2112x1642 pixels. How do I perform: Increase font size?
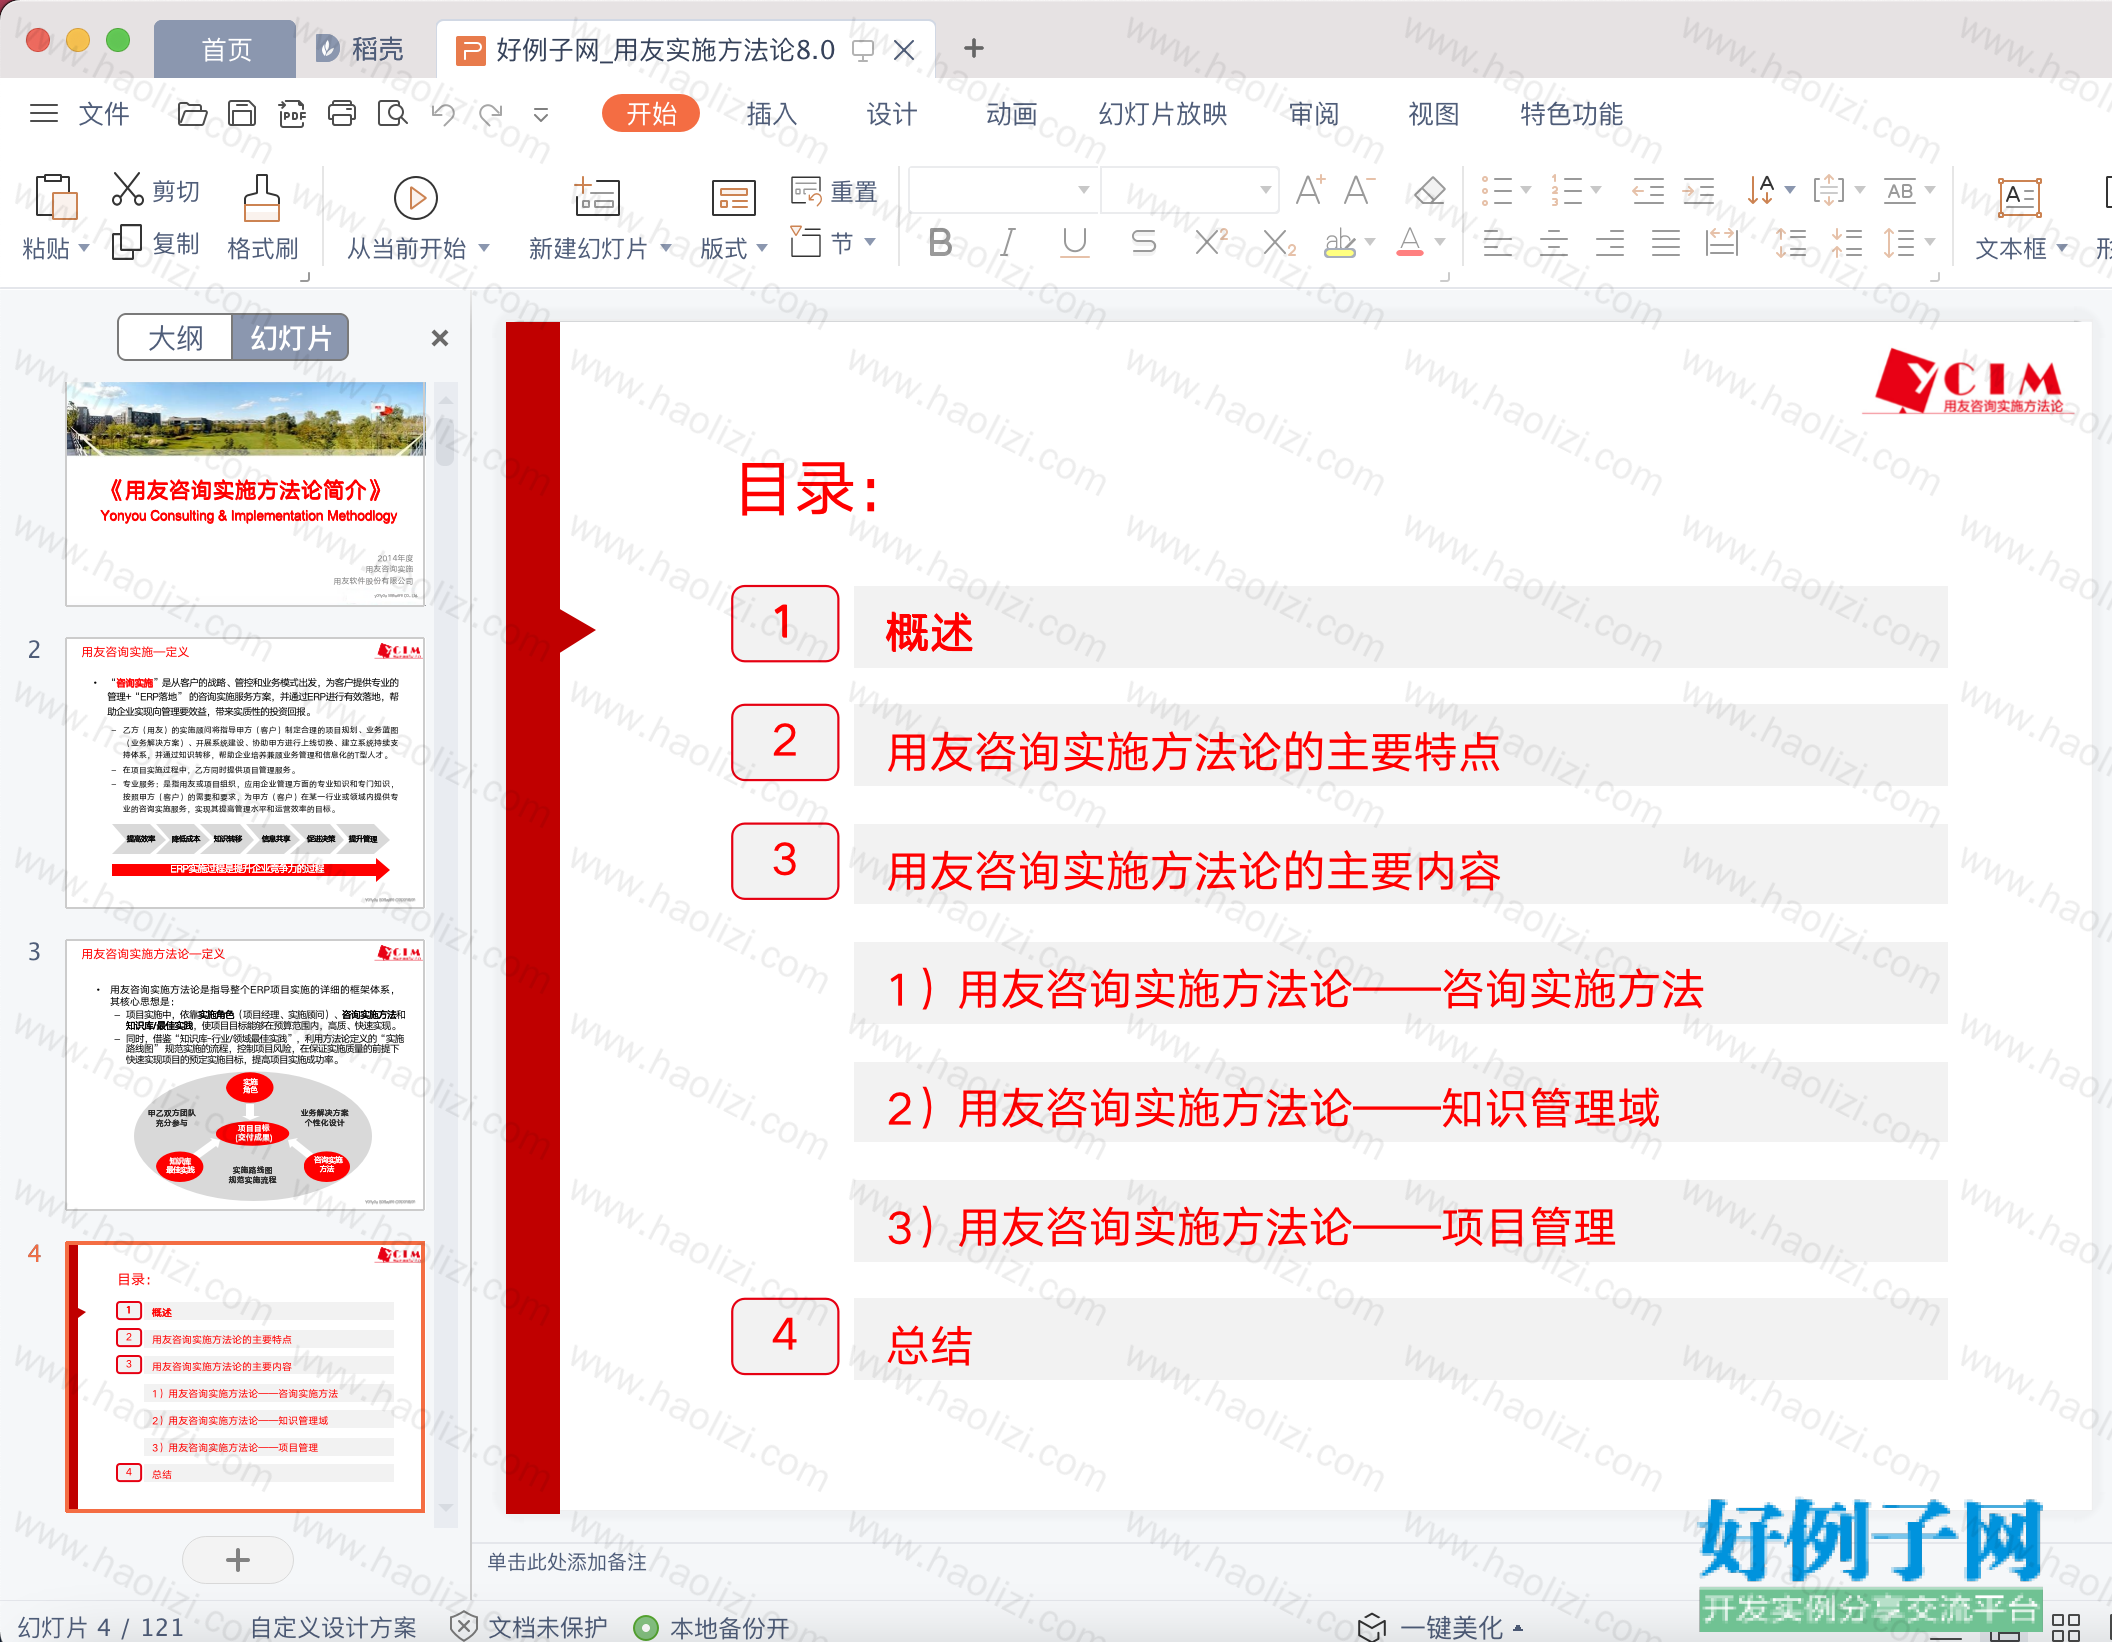1310,190
